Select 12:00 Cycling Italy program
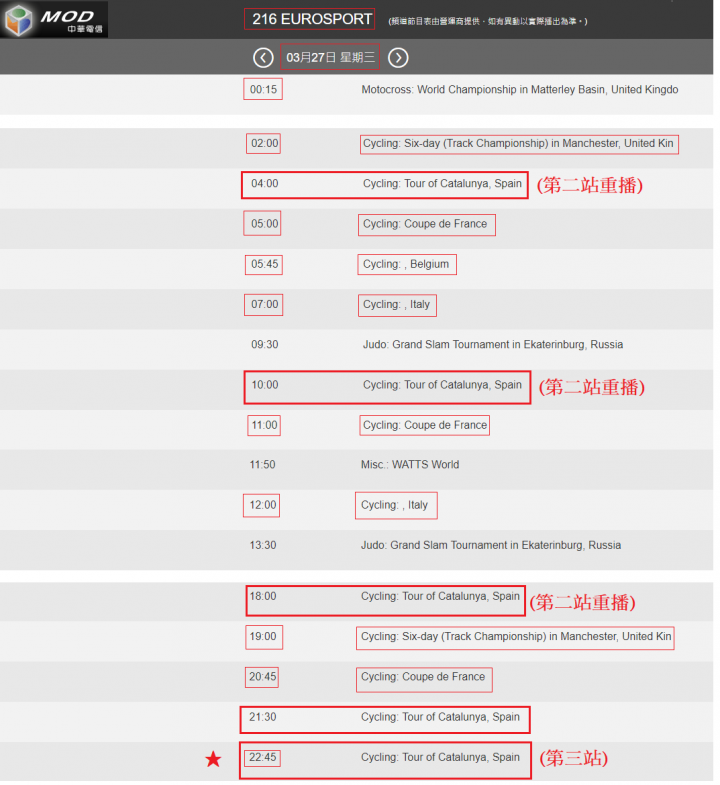 tap(356, 510)
